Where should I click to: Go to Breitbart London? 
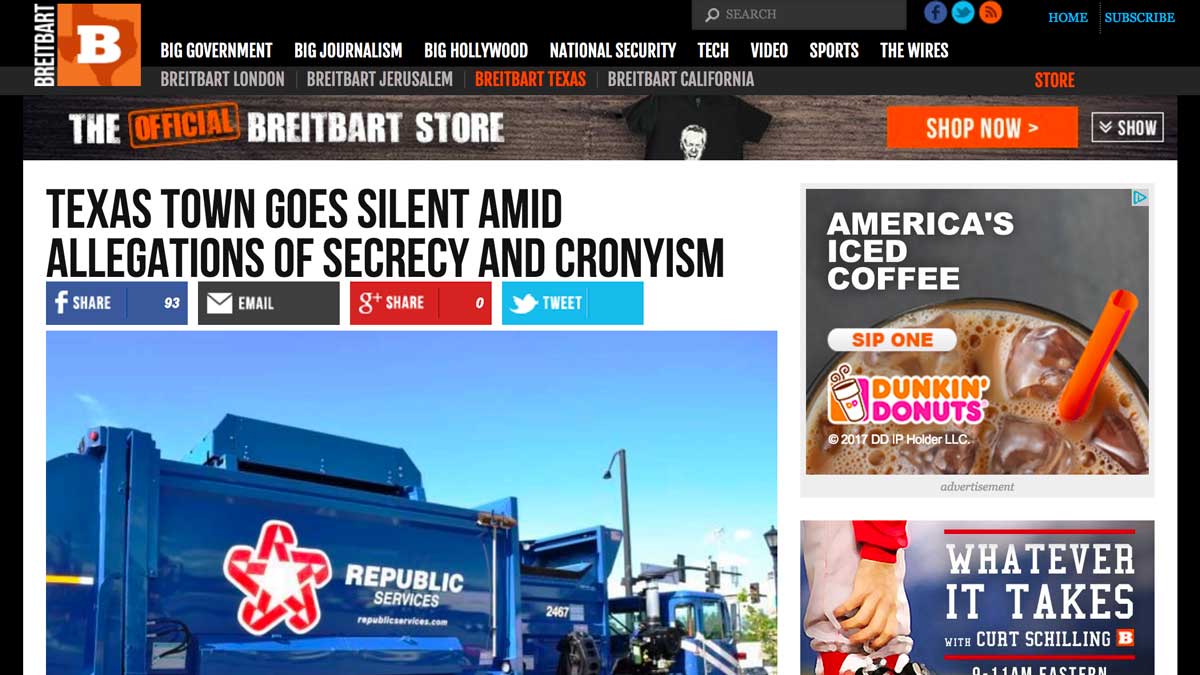pos(222,79)
